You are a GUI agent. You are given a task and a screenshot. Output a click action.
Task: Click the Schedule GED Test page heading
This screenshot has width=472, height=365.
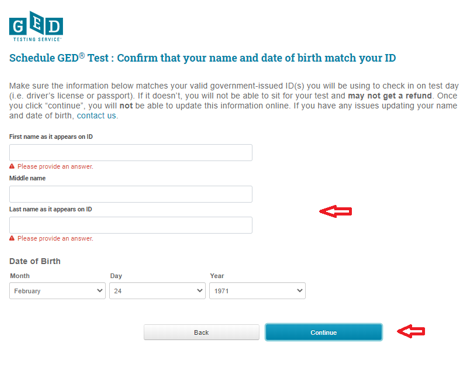203,58
